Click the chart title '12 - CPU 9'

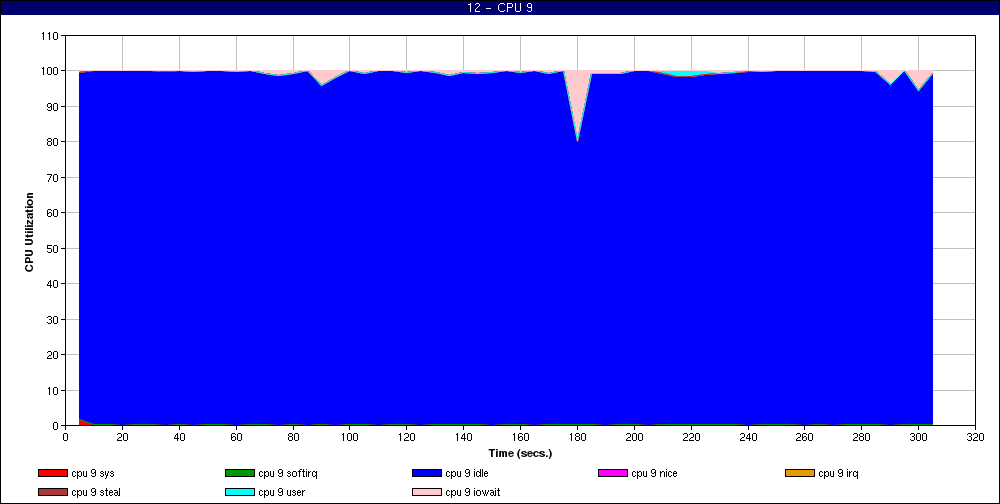pos(500,8)
